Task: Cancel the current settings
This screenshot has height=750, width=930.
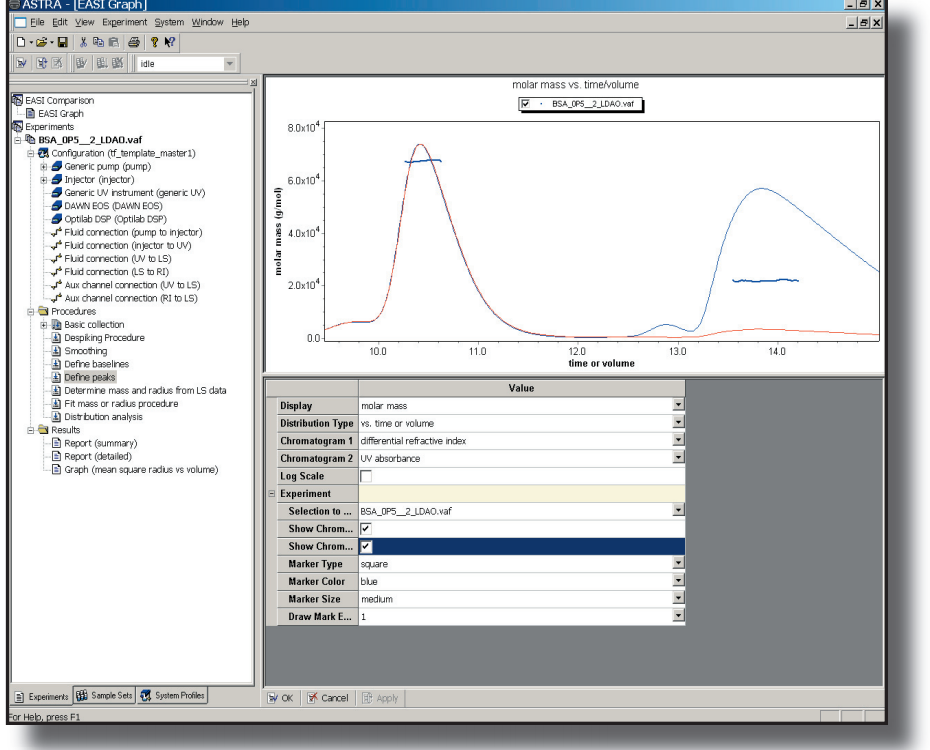Action: [327, 697]
